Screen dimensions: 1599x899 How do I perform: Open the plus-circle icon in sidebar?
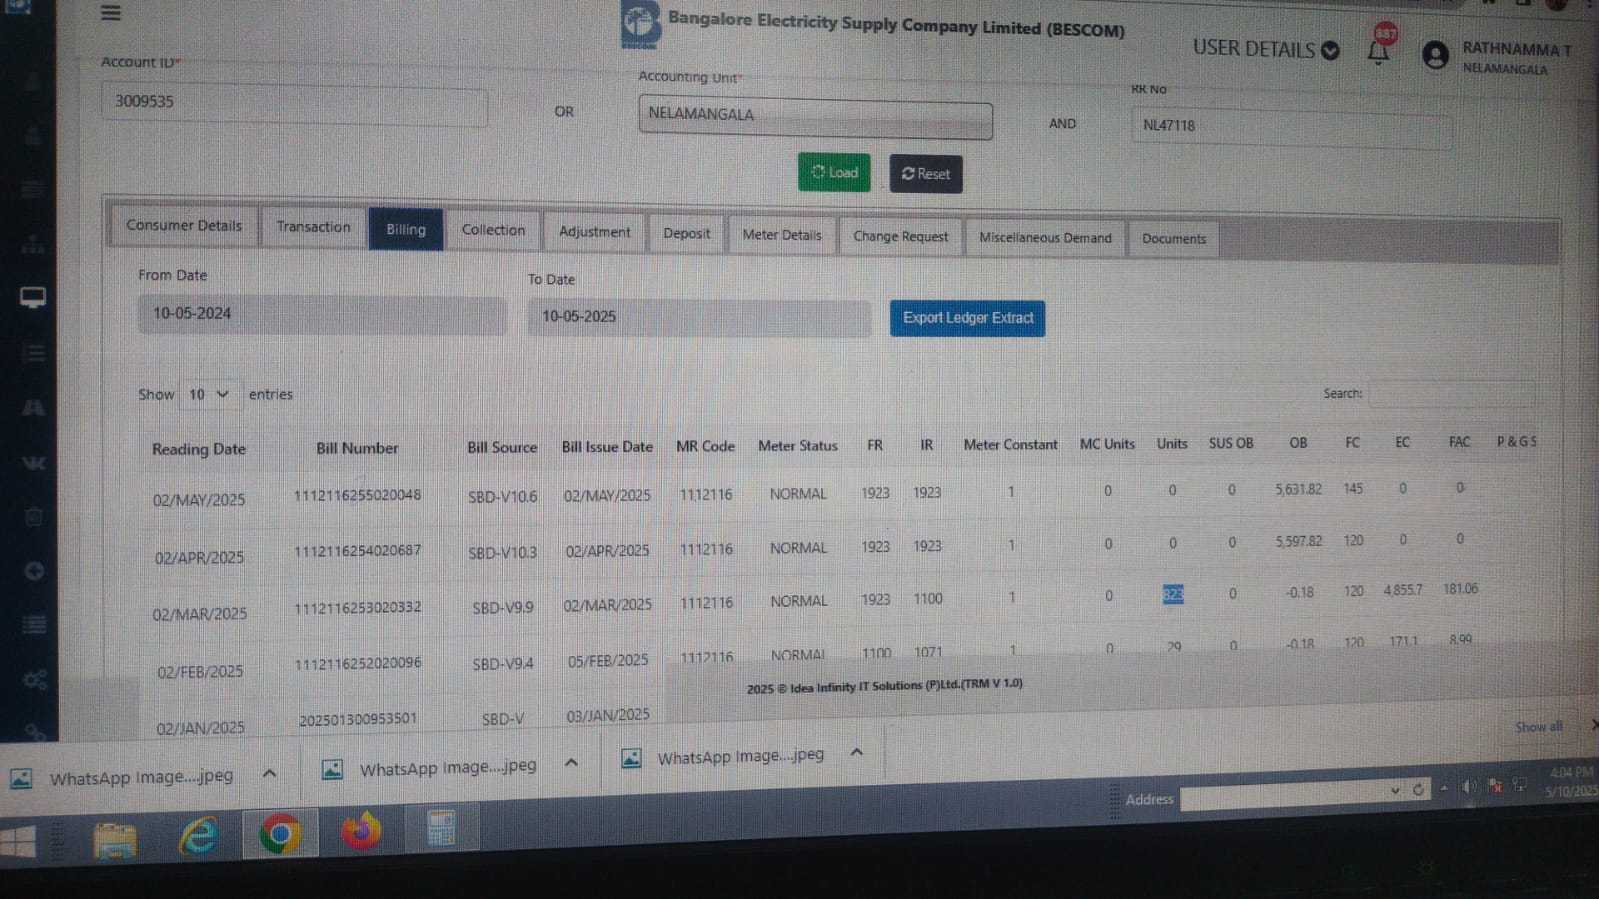[34, 571]
